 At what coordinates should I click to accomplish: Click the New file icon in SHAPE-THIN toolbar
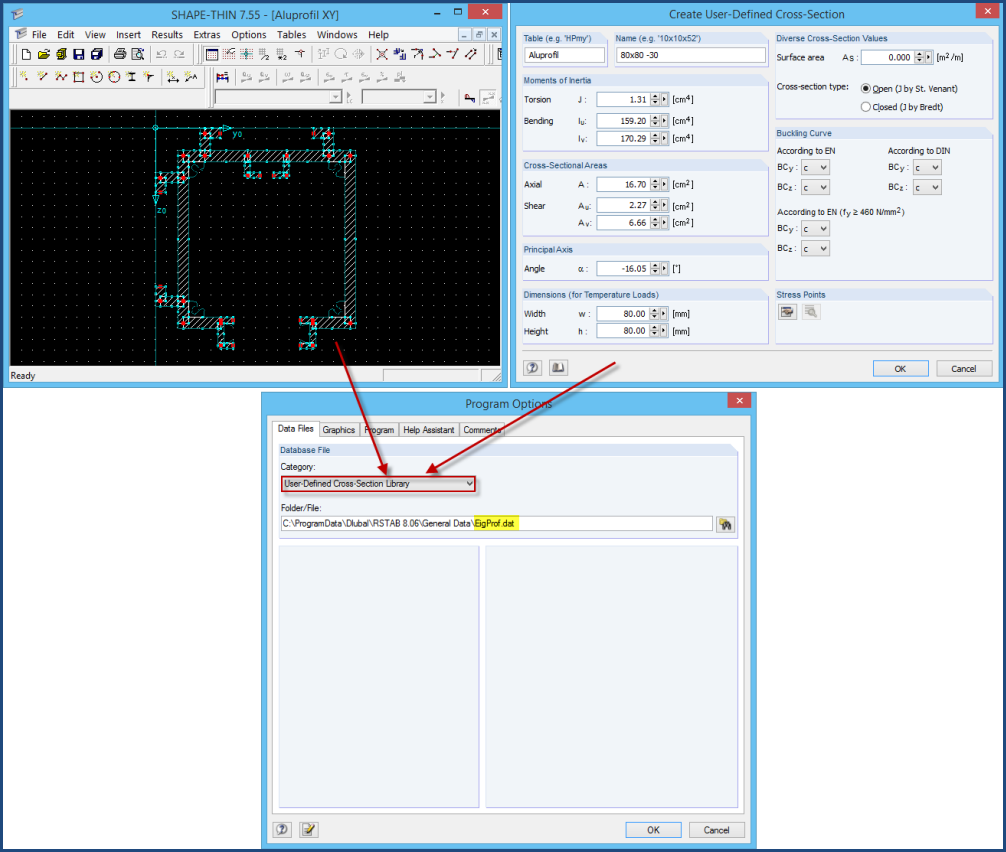point(26,55)
